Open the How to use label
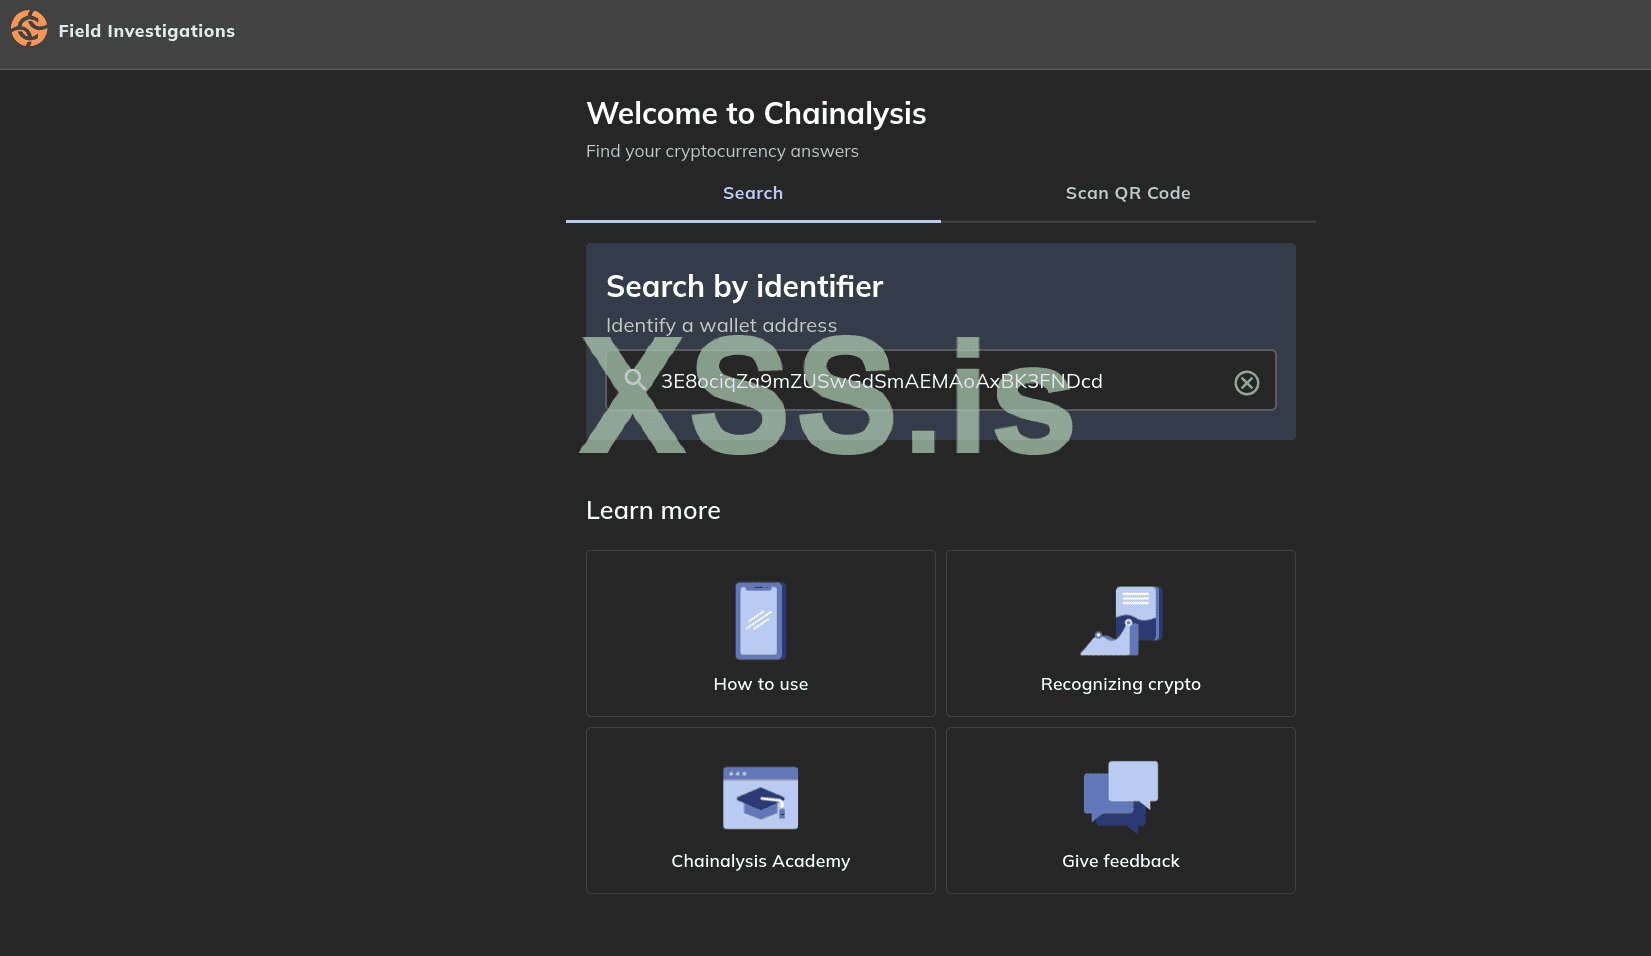This screenshot has height=956, width=1651. 761,684
